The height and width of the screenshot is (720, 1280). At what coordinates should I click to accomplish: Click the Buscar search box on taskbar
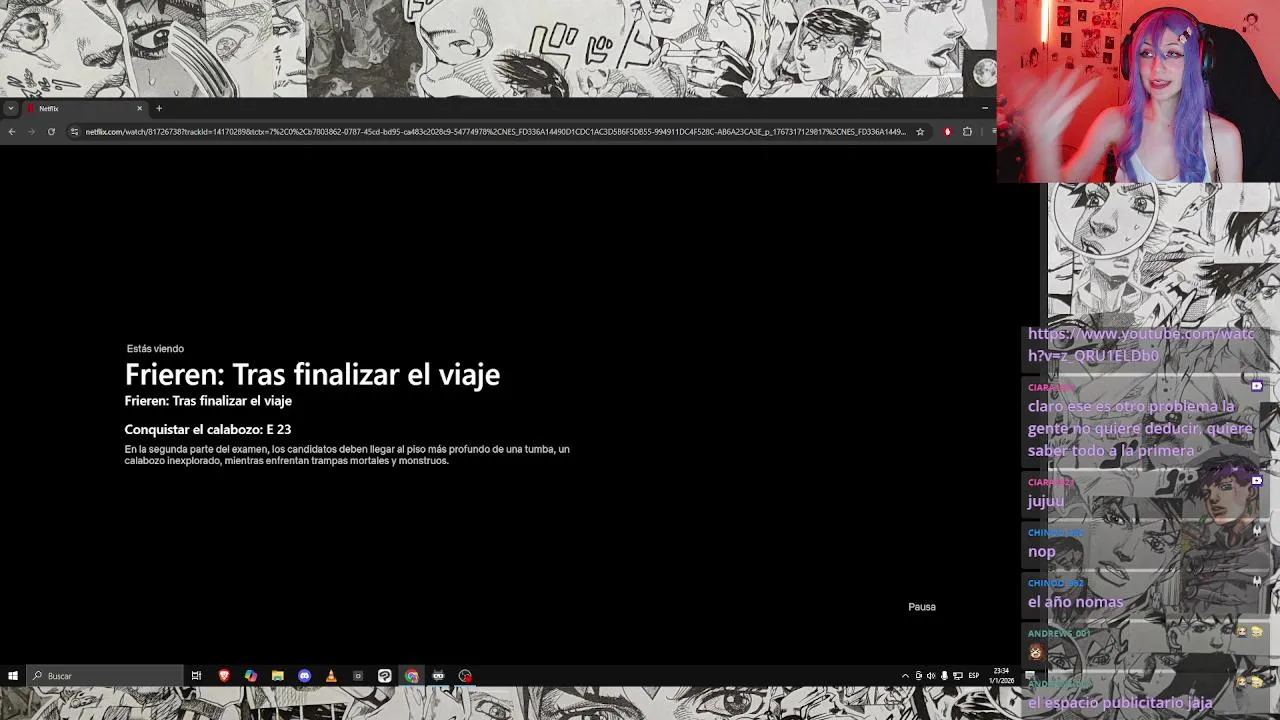(x=105, y=676)
